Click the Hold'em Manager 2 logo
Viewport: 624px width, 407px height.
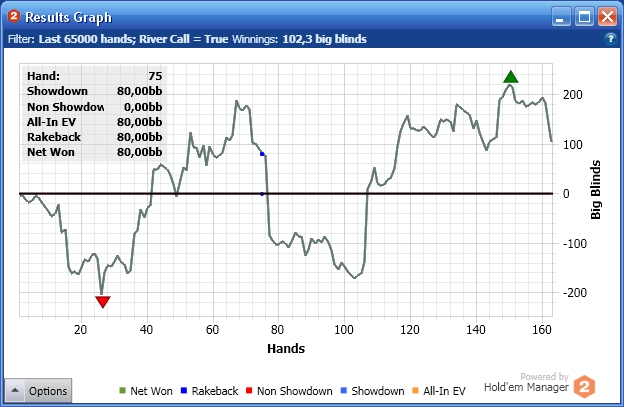(x=584, y=386)
